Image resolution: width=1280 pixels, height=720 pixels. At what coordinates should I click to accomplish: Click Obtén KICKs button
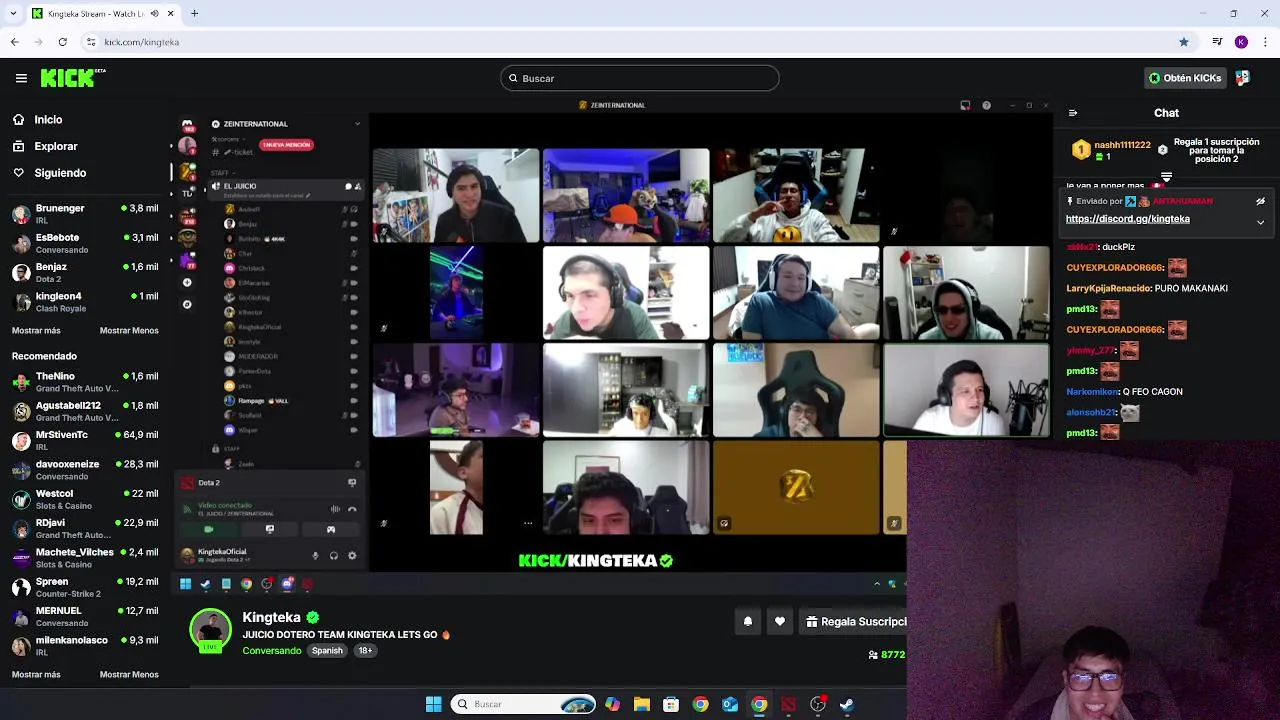pos(1185,78)
